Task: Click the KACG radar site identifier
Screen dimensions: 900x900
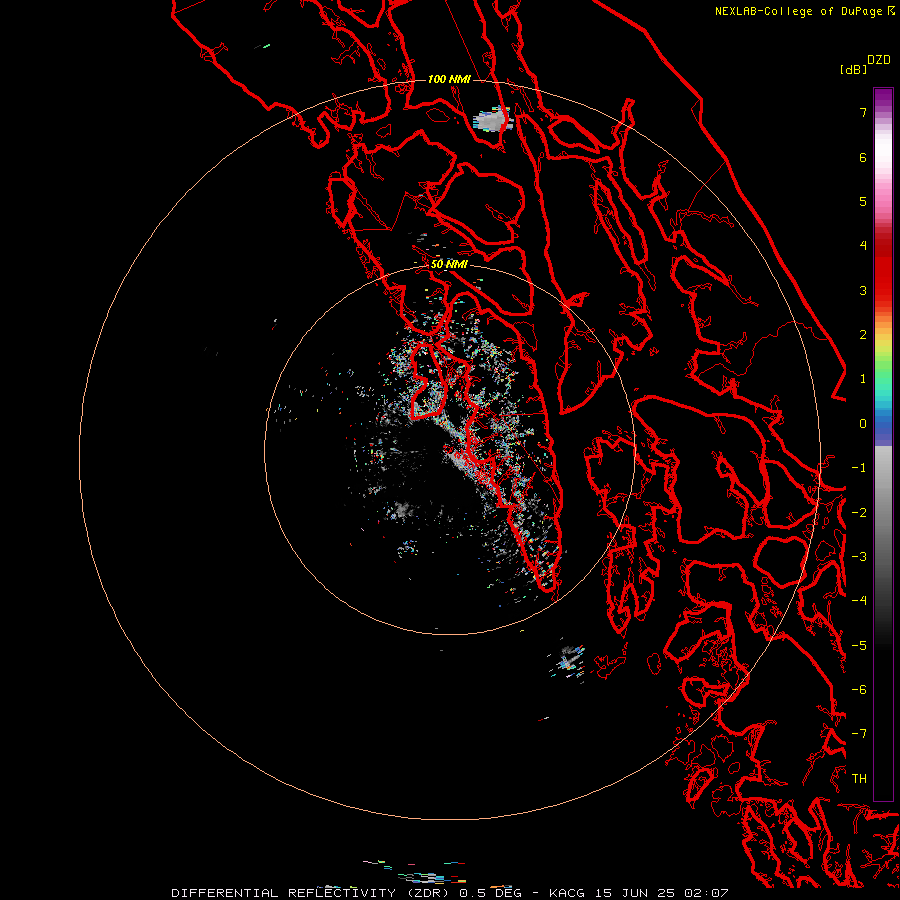Action: click(567, 893)
